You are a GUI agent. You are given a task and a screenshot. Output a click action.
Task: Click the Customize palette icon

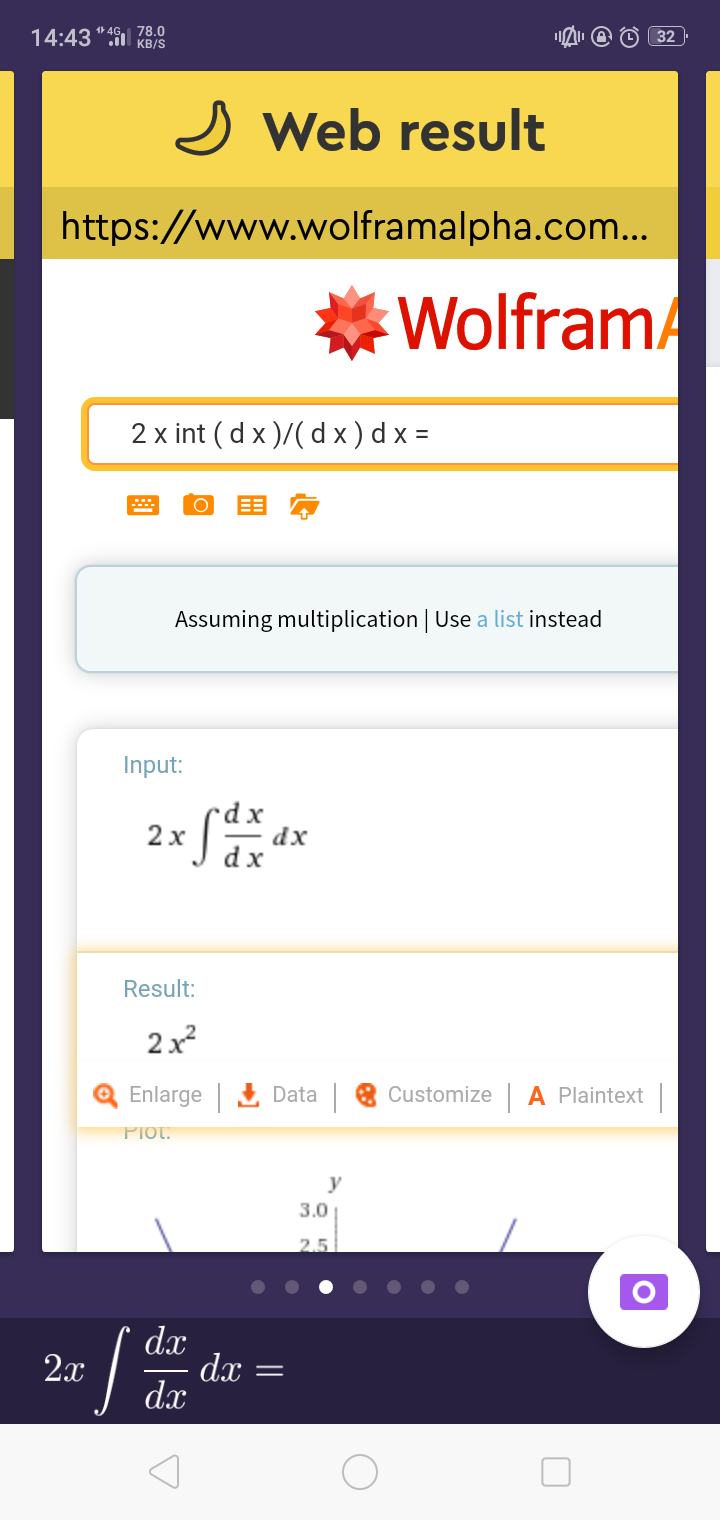coord(367,1095)
